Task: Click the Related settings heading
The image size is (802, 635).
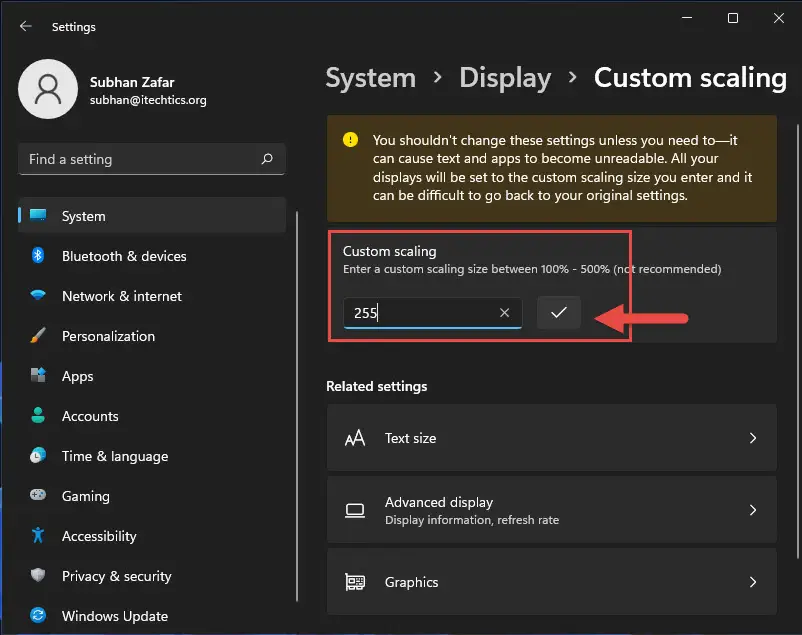Action: pyautogui.click(x=376, y=386)
